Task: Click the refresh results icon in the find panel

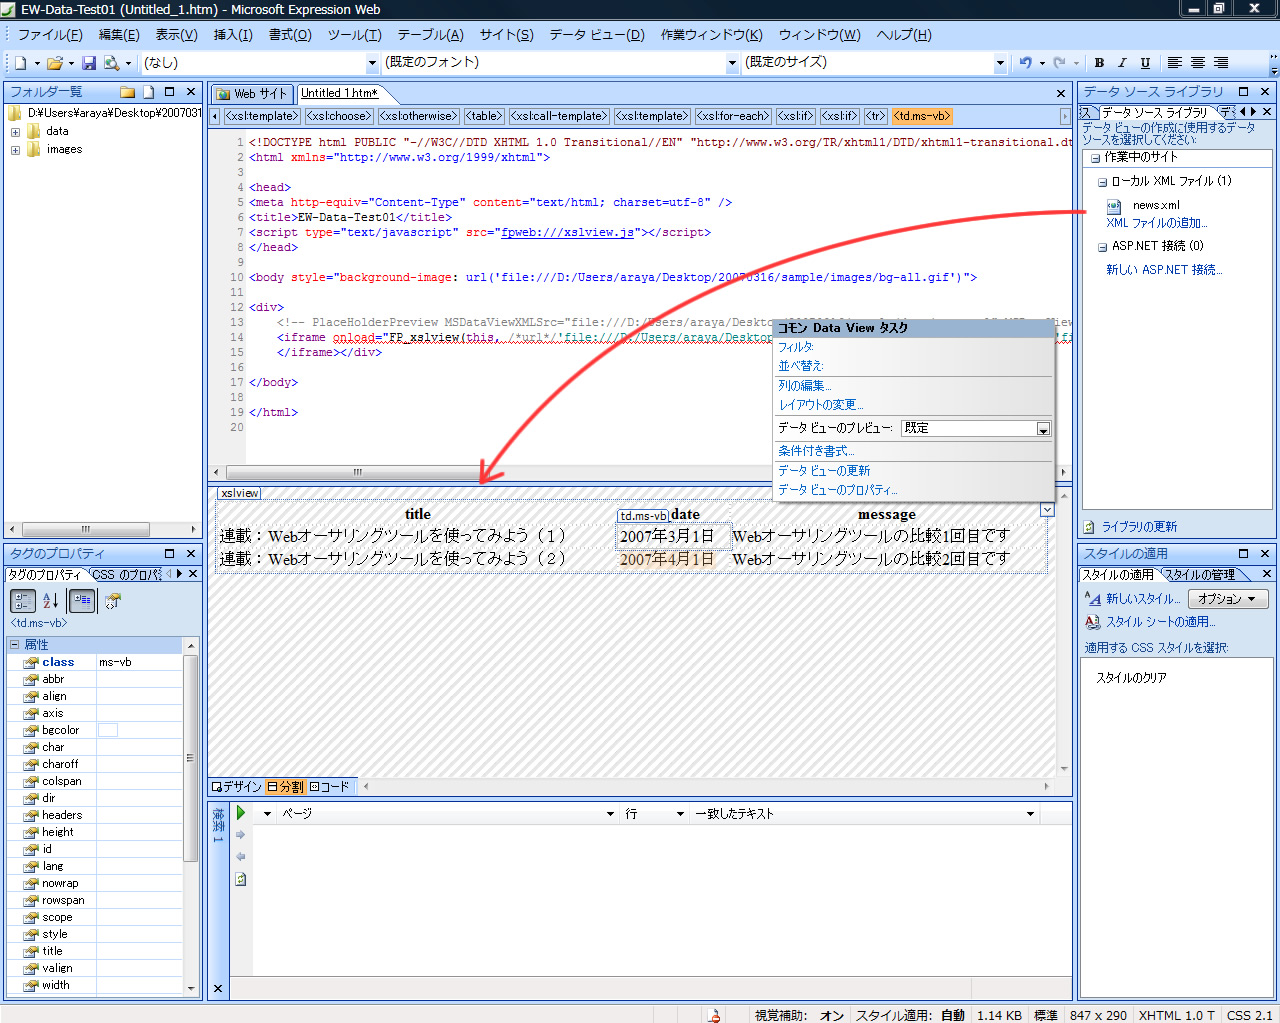Action: [x=240, y=879]
